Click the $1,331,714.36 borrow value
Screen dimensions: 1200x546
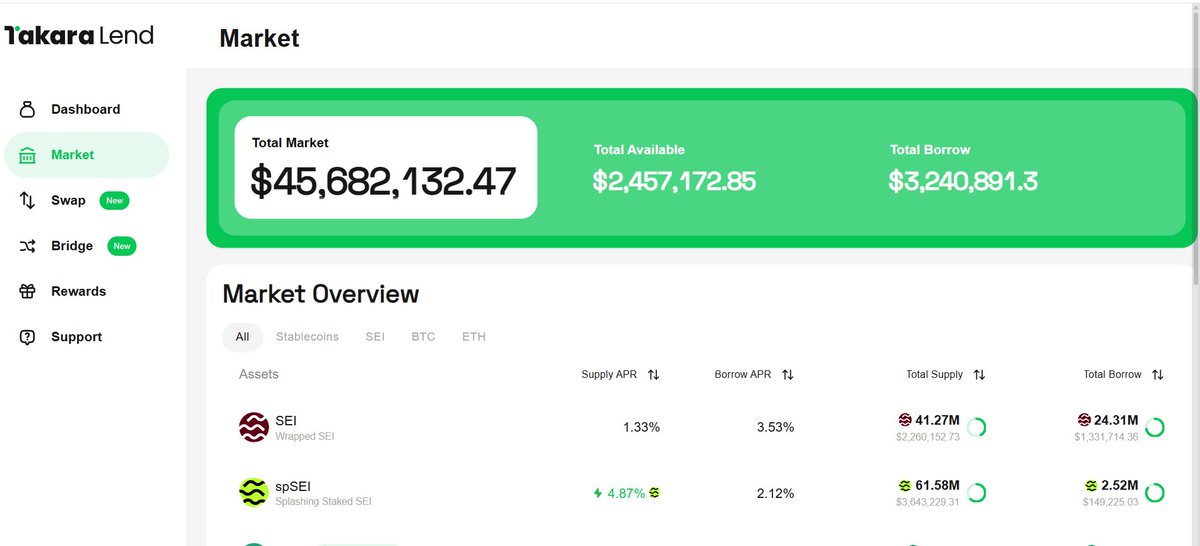pyautogui.click(x=1106, y=437)
